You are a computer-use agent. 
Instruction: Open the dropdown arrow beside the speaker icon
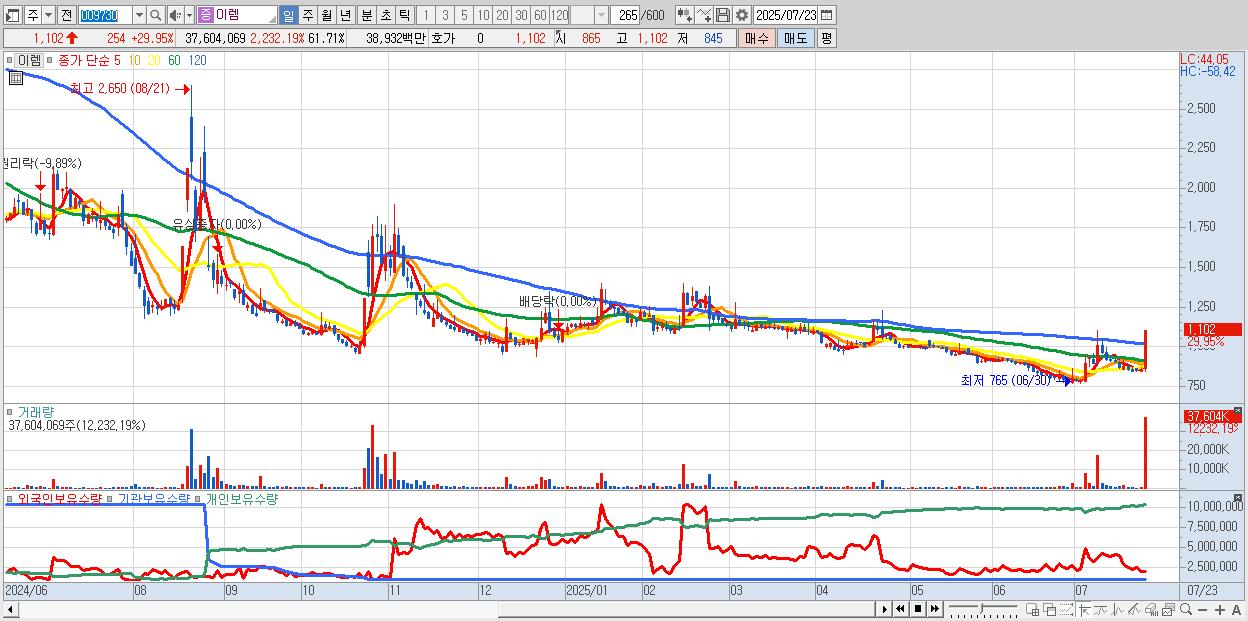[188, 15]
